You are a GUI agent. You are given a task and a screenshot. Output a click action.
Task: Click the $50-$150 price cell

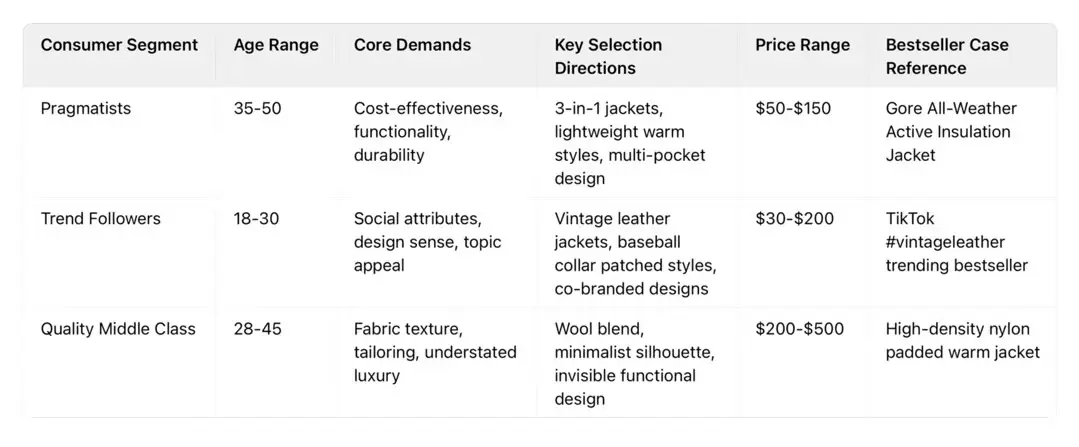tap(793, 109)
